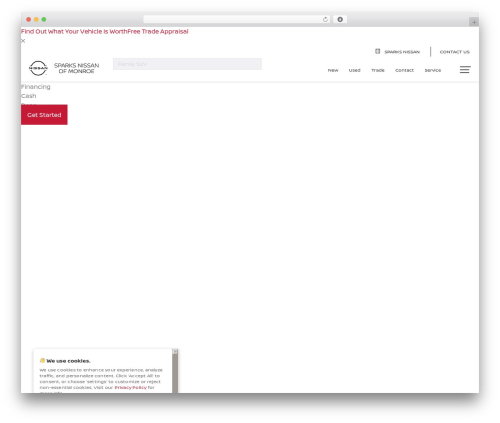Viewport: 500px width, 423px height.
Task: Click the Sparks Nissan of Monroe title
Action: (77, 68)
